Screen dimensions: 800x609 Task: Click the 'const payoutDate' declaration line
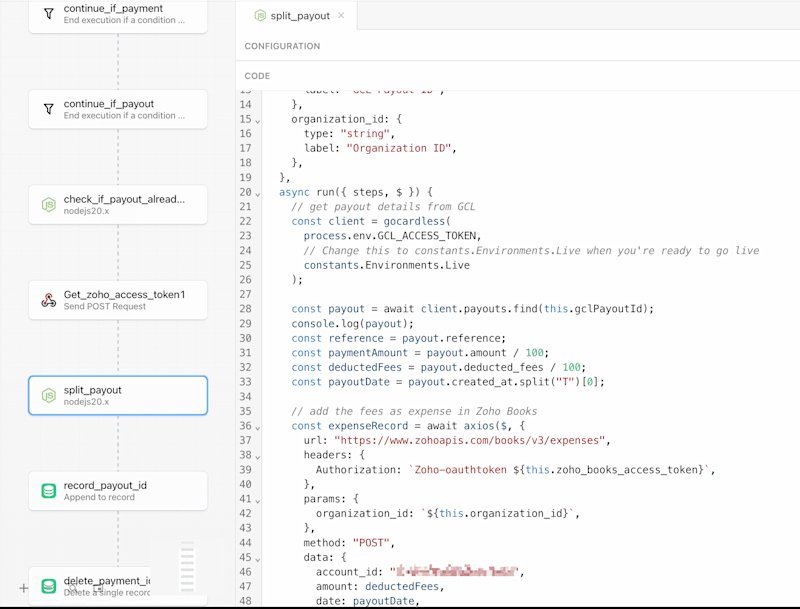tap(448, 382)
